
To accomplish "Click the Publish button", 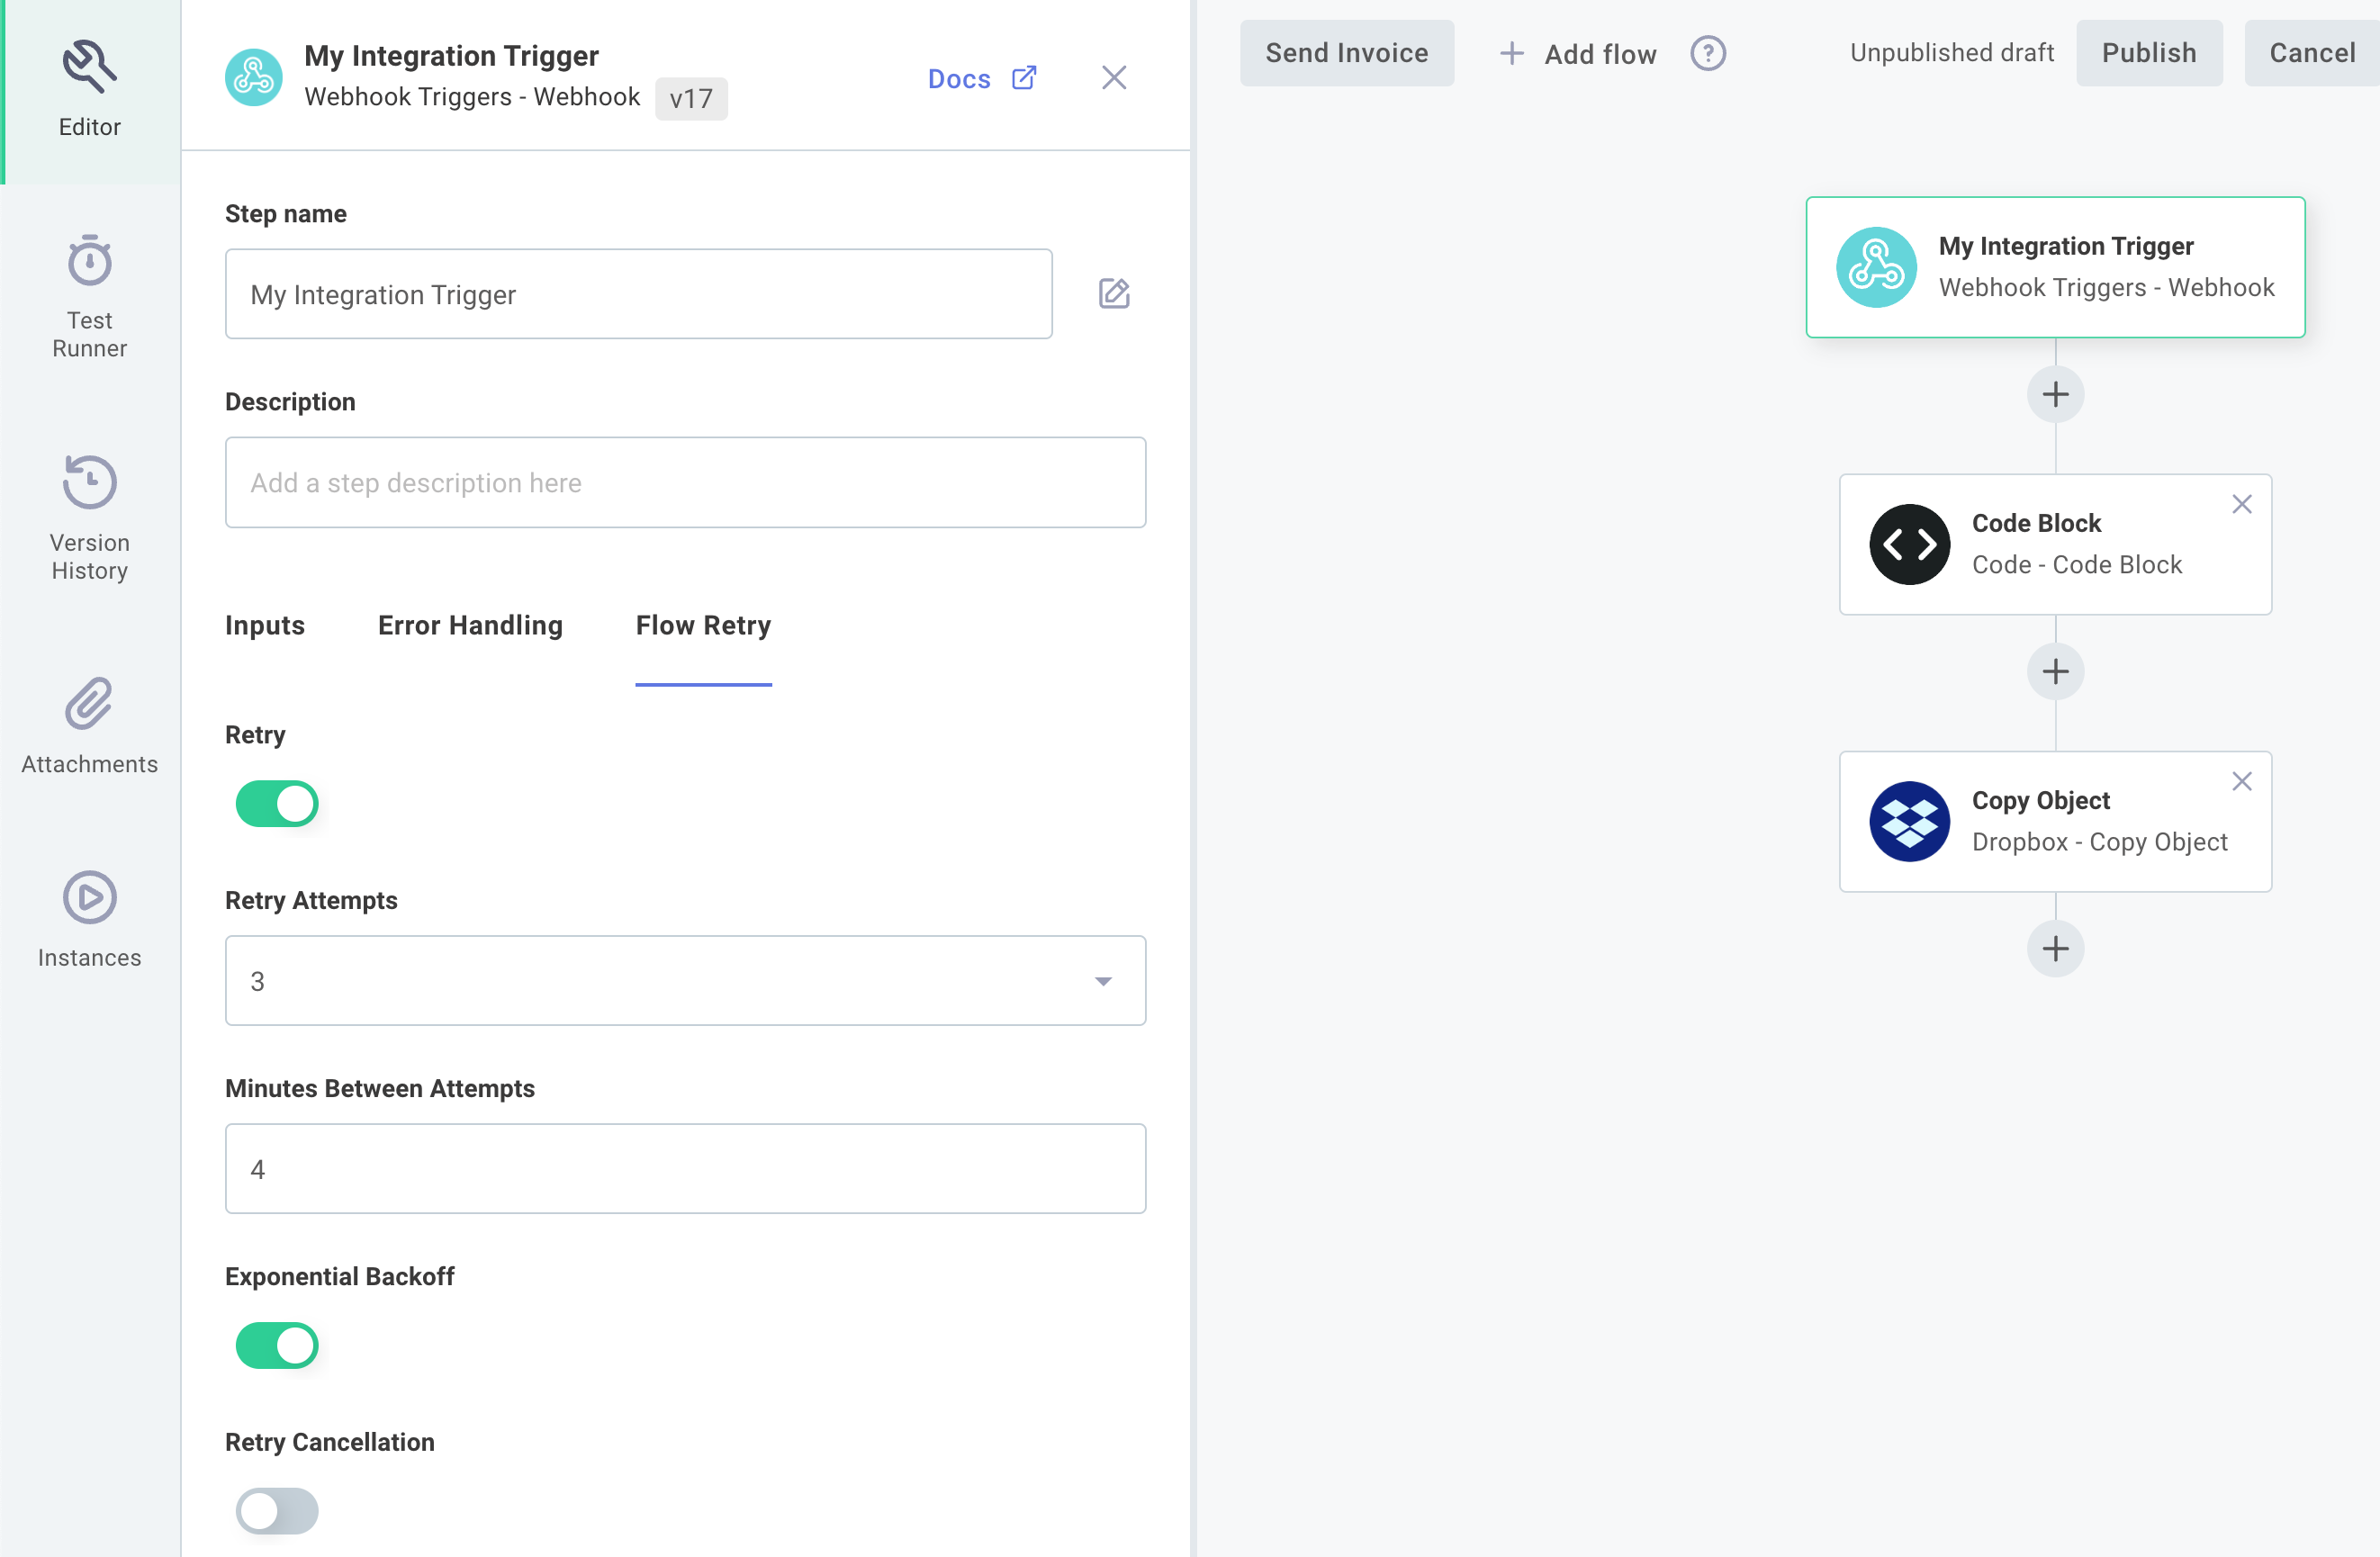I will (x=2148, y=53).
